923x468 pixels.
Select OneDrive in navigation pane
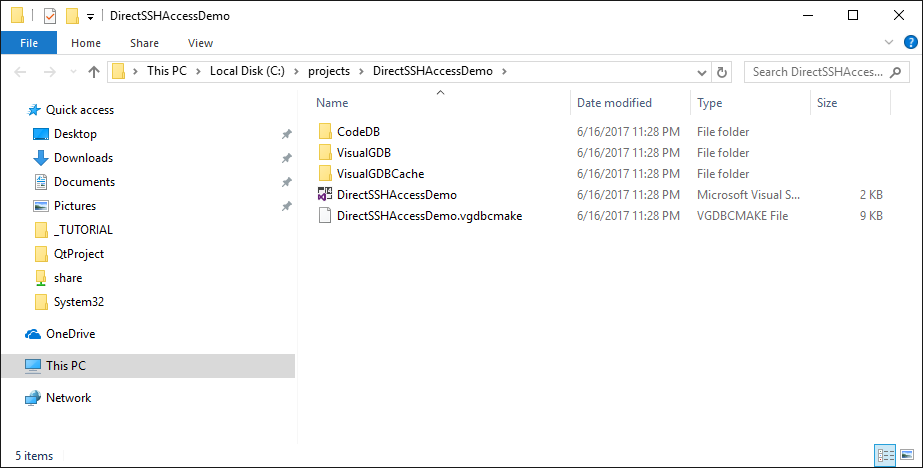[x=70, y=334]
